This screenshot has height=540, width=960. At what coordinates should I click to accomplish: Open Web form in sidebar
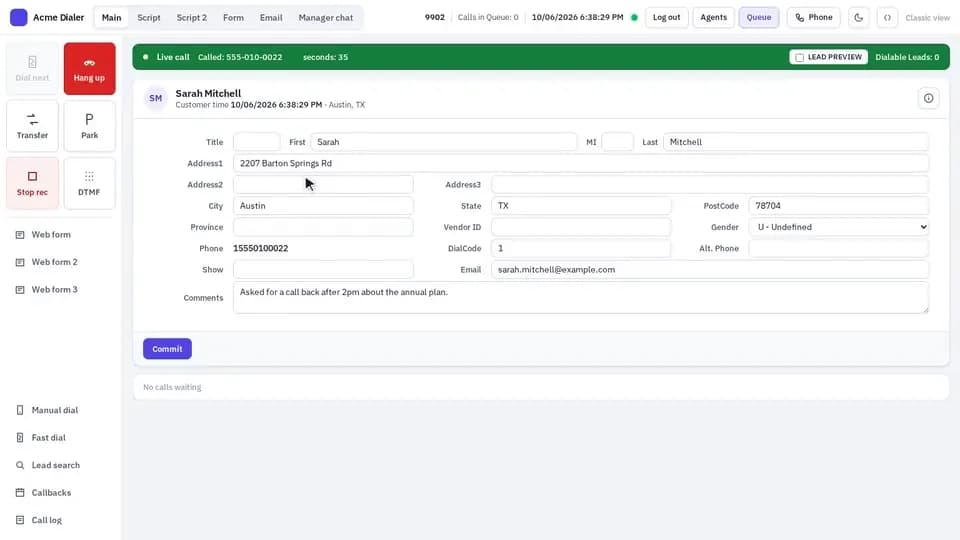(x=61, y=234)
